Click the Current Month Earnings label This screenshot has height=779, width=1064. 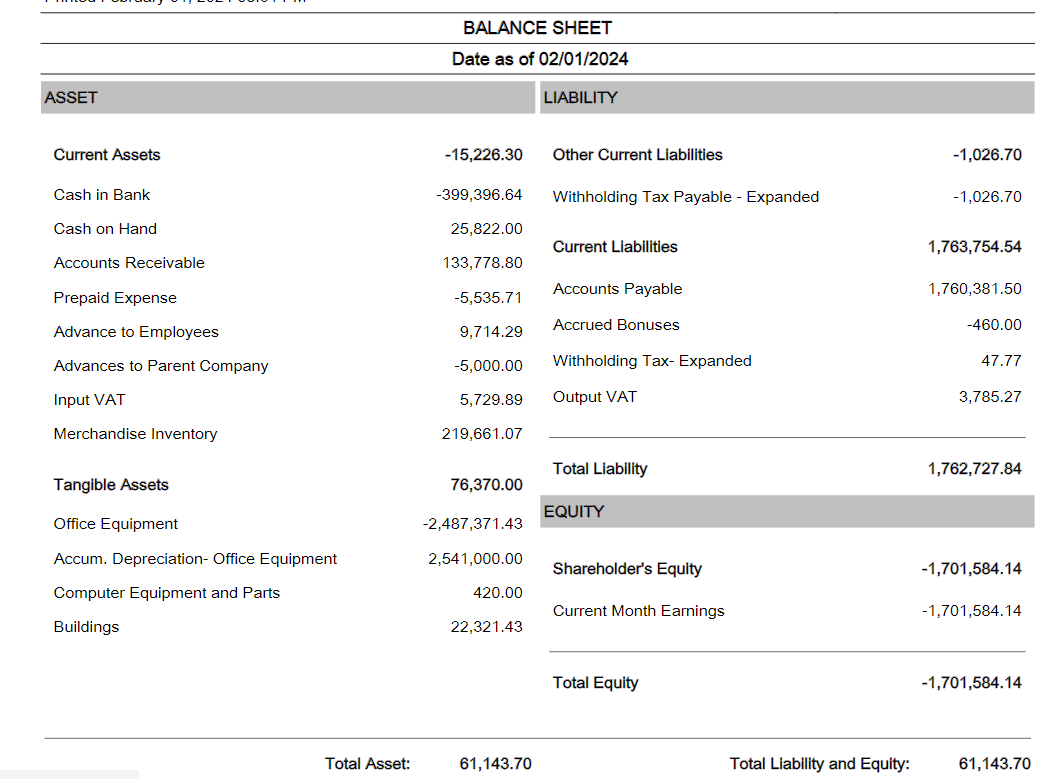(639, 611)
